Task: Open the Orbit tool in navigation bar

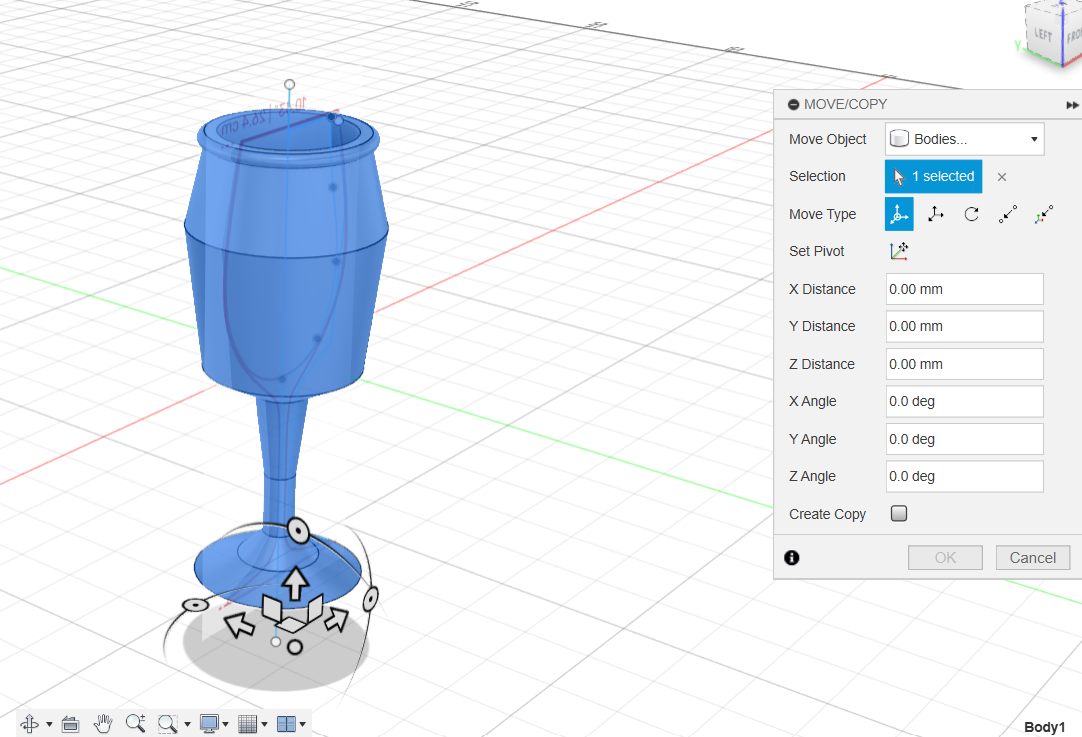Action: click(x=30, y=723)
